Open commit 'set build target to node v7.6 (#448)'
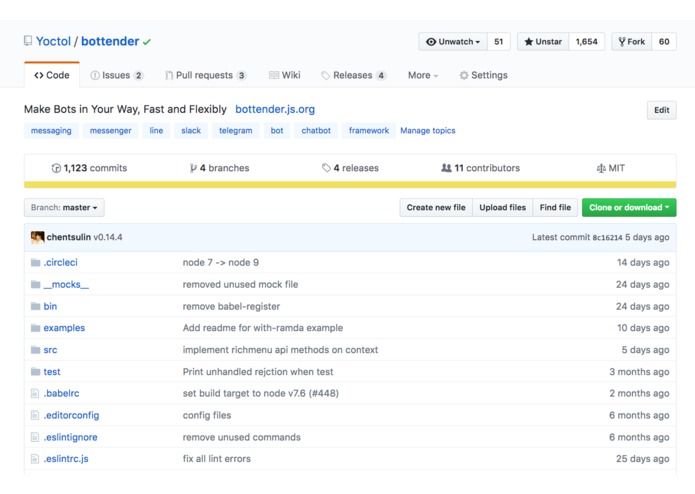 261,393
